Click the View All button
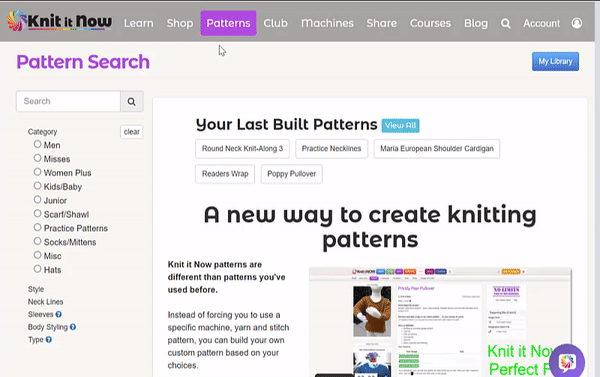Screen dimensions: 600x377 (x=400, y=126)
